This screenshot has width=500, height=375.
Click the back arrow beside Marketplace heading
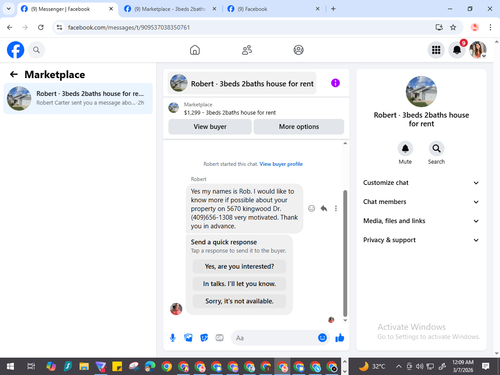click(14, 74)
